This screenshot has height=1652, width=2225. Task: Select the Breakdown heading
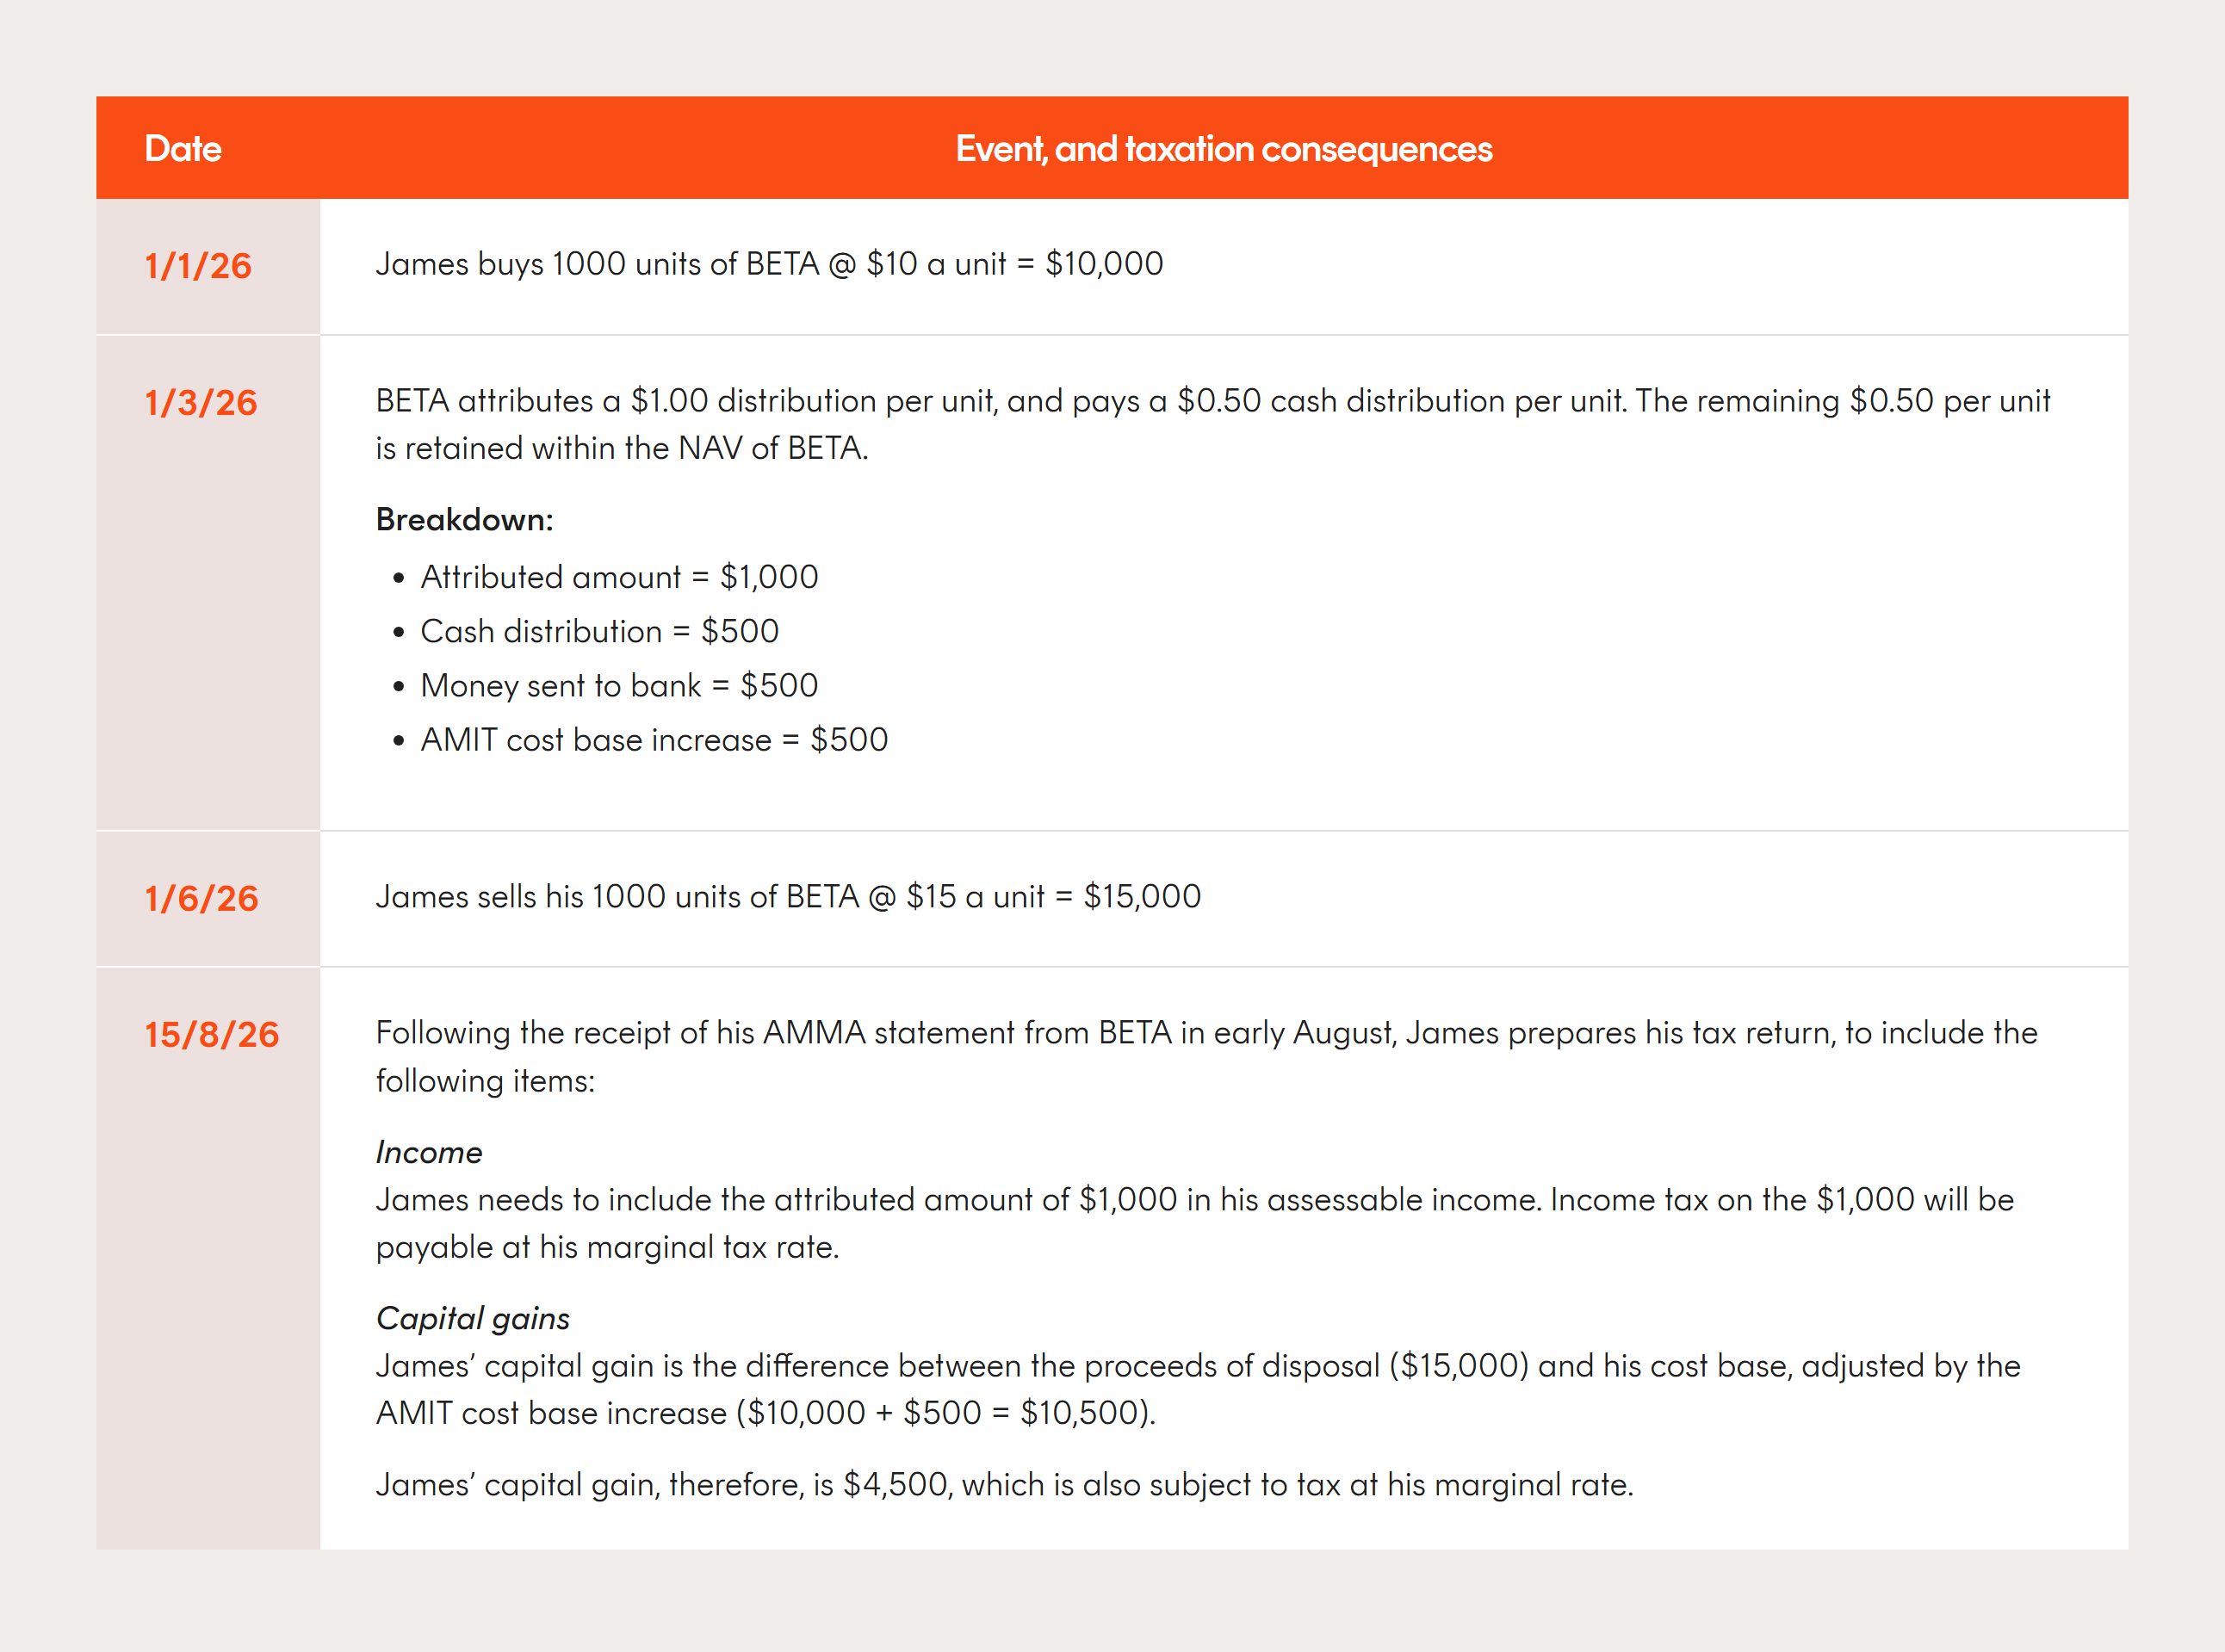point(464,520)
